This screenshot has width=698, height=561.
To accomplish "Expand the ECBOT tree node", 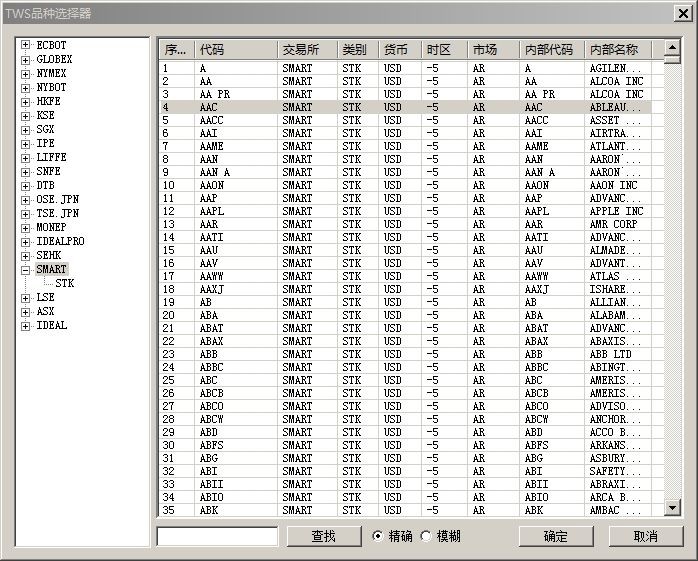I will tap(26, 46).
